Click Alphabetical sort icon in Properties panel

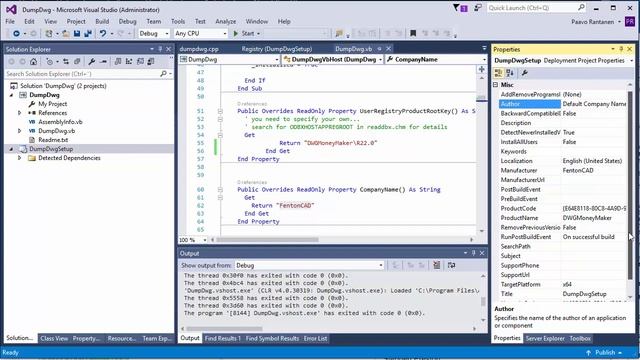[510, 73]
